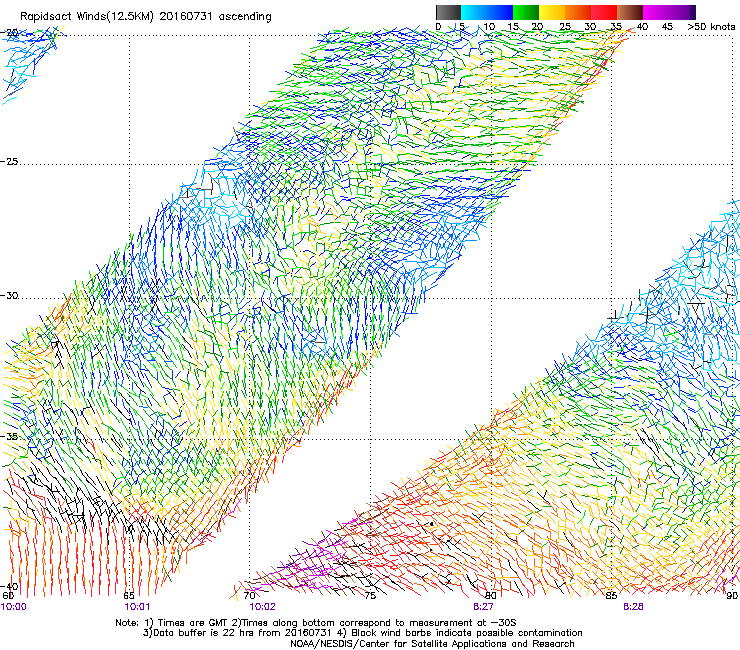
Task: Click the gray 0-5 knots legend swatch
Action: [x=448, y=12]
